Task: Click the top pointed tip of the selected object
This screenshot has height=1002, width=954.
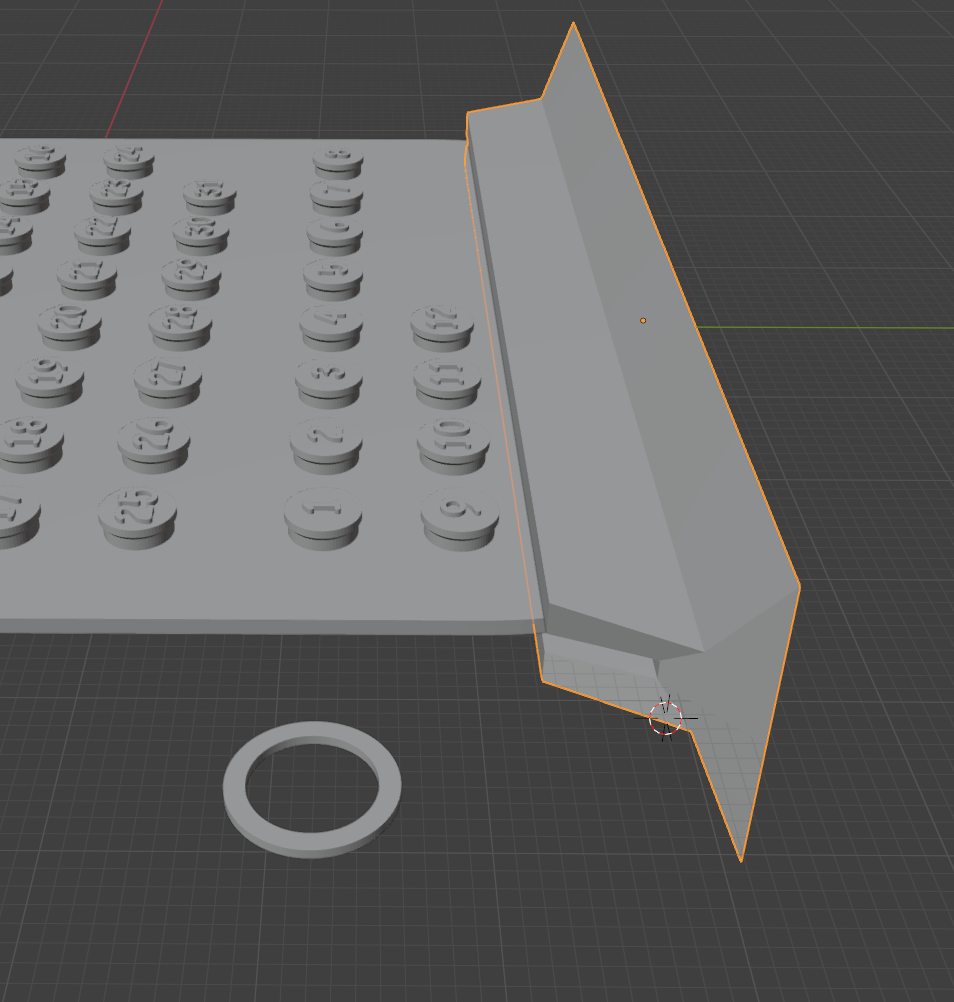Action: 573,25
